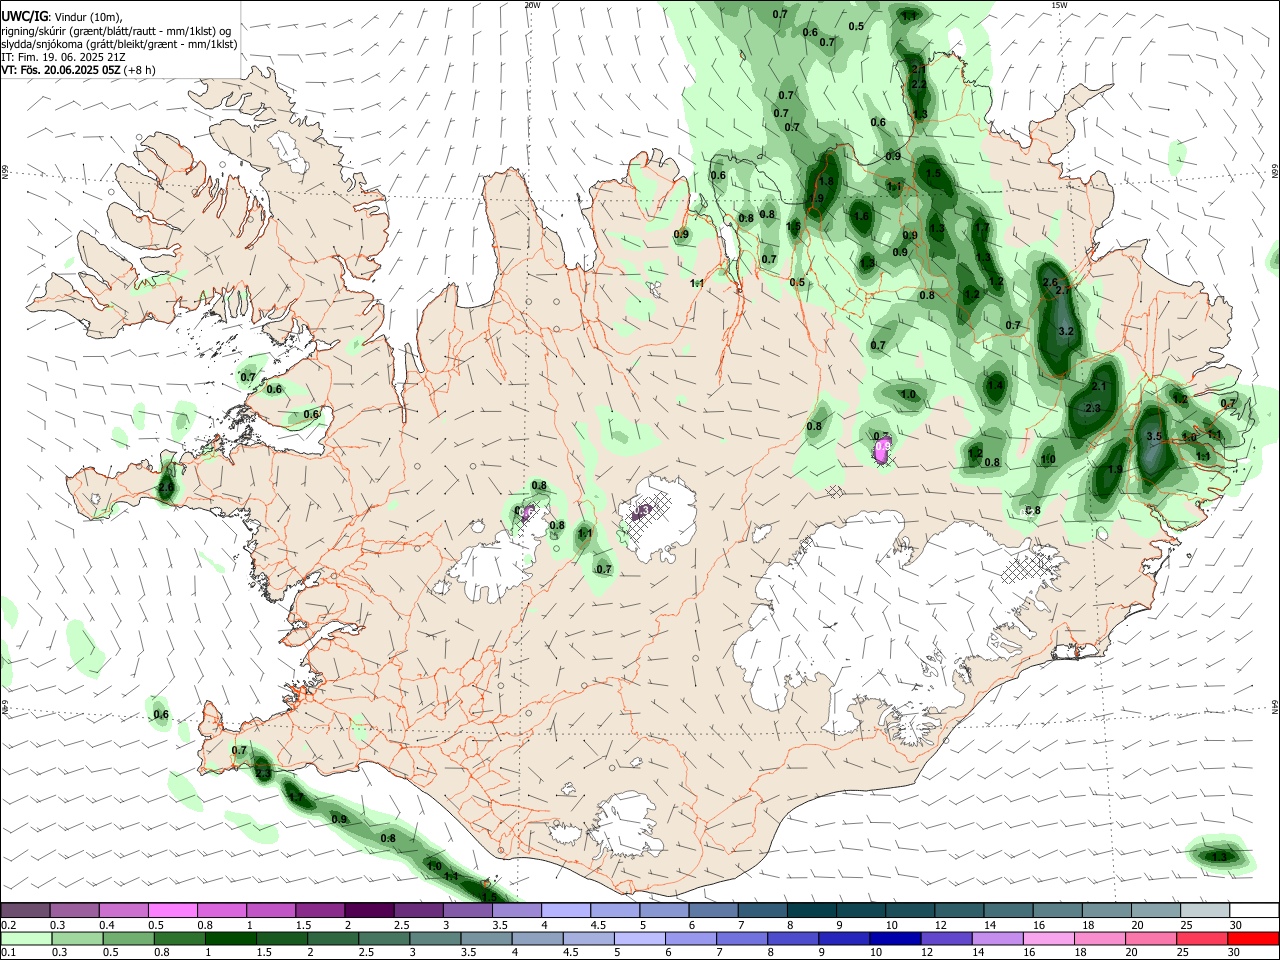1280x960 pixels.
Task: Click the bright magenta swatch at 0.5 in upper legend
Action: click(172, 911)
